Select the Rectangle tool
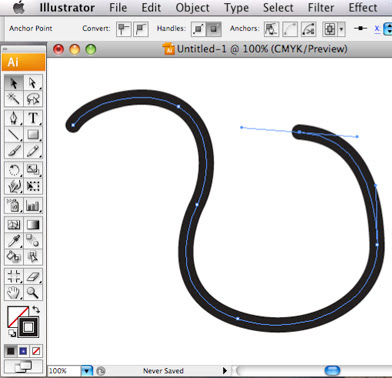The width and height of the screenshot is (392, 378). coord(33,134)
